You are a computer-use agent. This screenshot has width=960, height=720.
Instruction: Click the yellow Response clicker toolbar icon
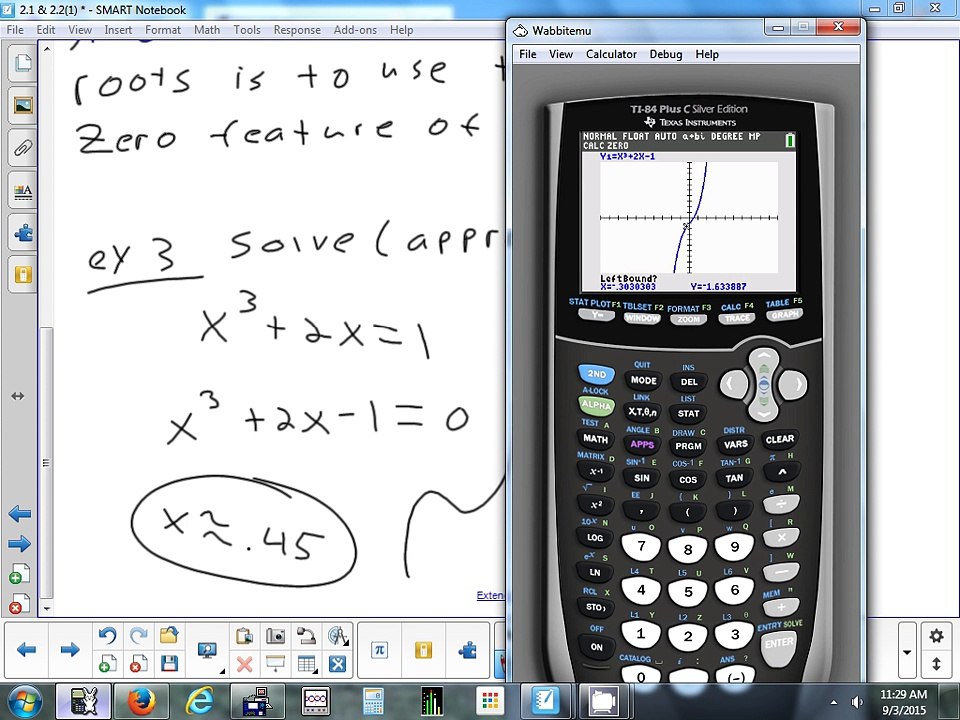(423, 650)
